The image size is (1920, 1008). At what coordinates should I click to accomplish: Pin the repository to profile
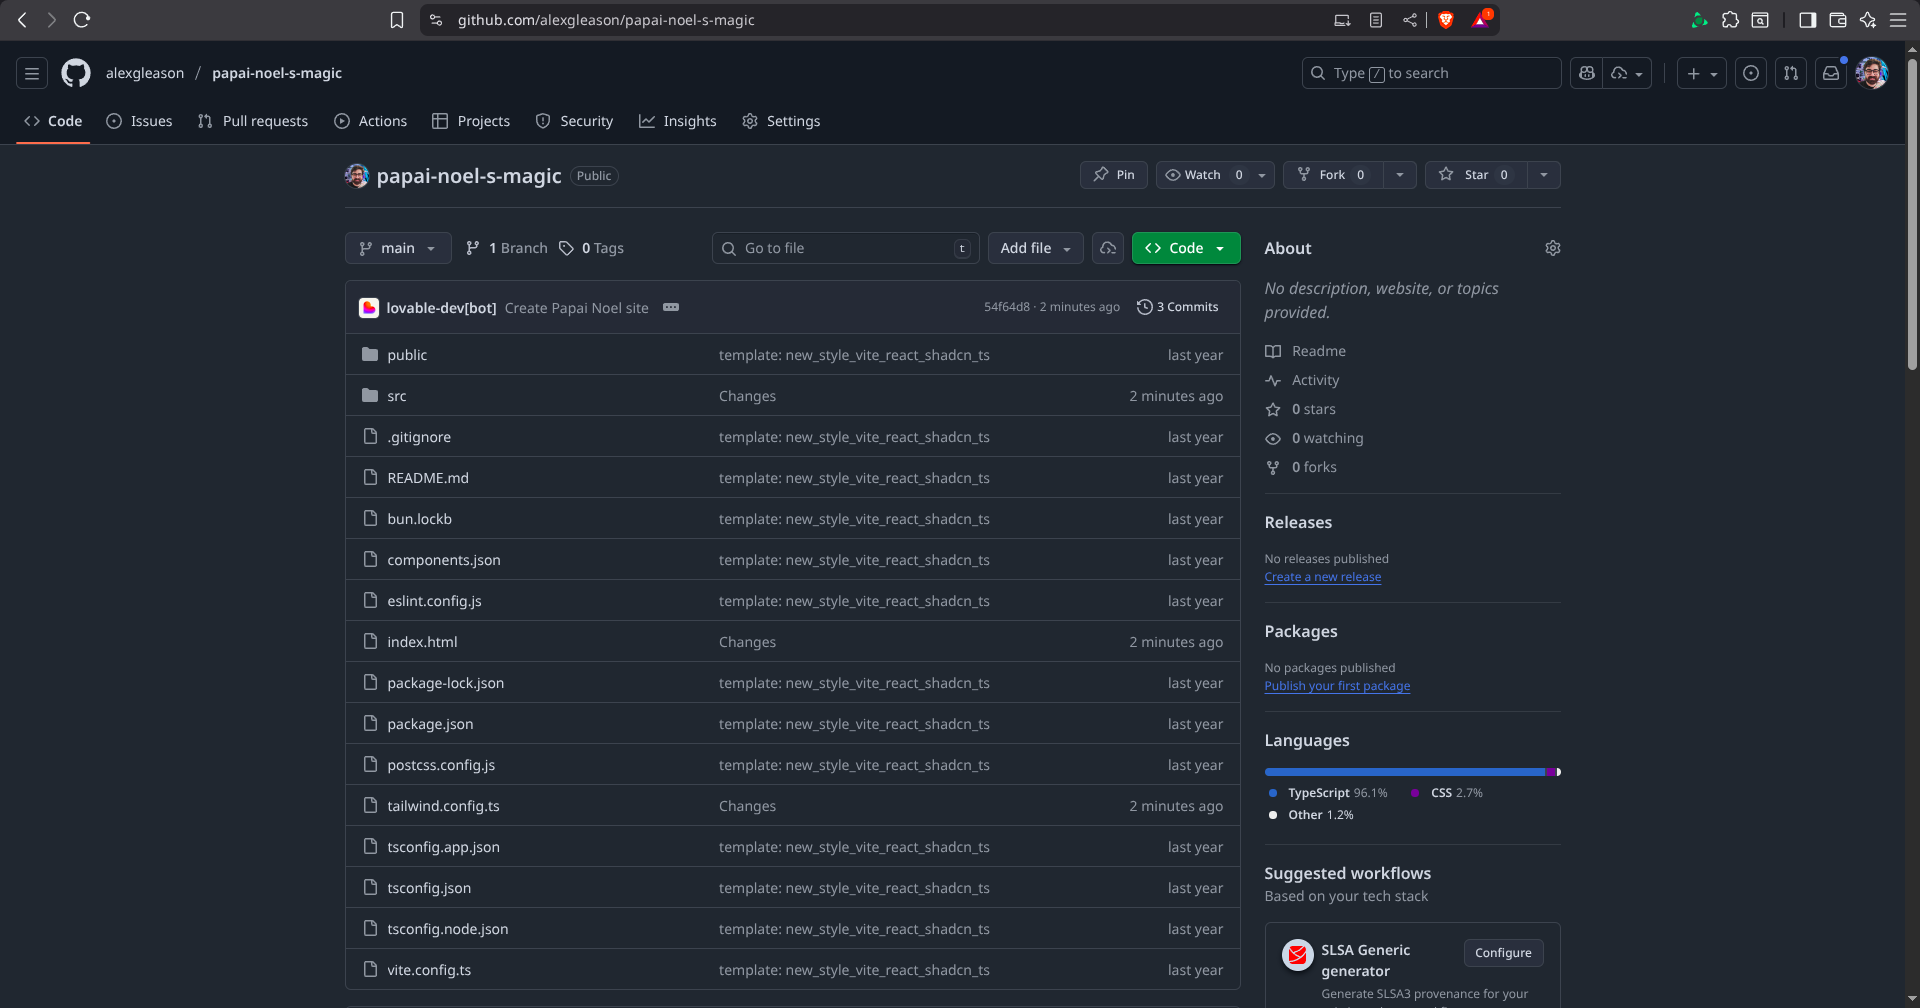click(x=1113, y=175)
